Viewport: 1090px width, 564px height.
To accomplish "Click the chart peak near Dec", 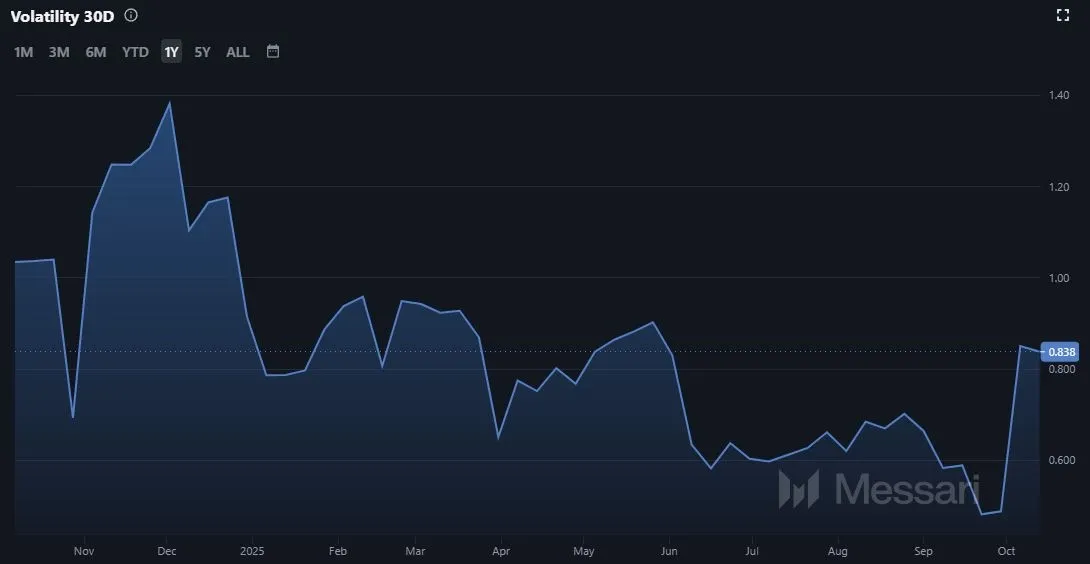I will pyautogui.click(x=169, y=103).
